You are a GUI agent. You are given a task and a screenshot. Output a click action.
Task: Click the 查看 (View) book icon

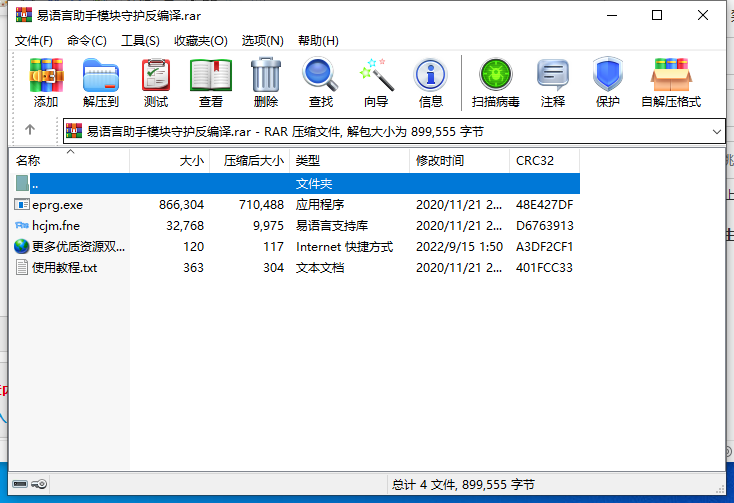point(211,75)
